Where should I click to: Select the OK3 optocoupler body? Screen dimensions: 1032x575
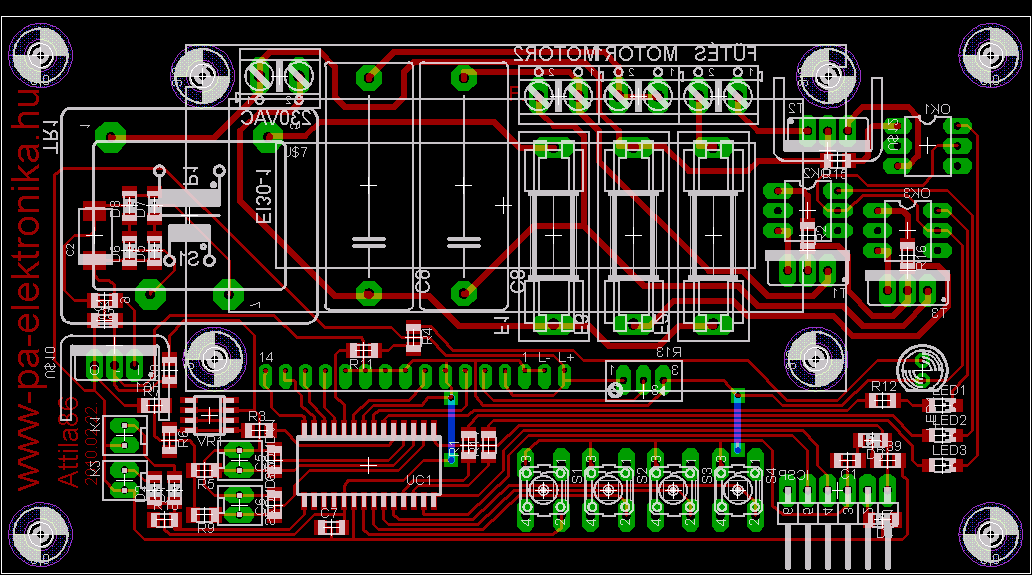click(x=907, y=230)
